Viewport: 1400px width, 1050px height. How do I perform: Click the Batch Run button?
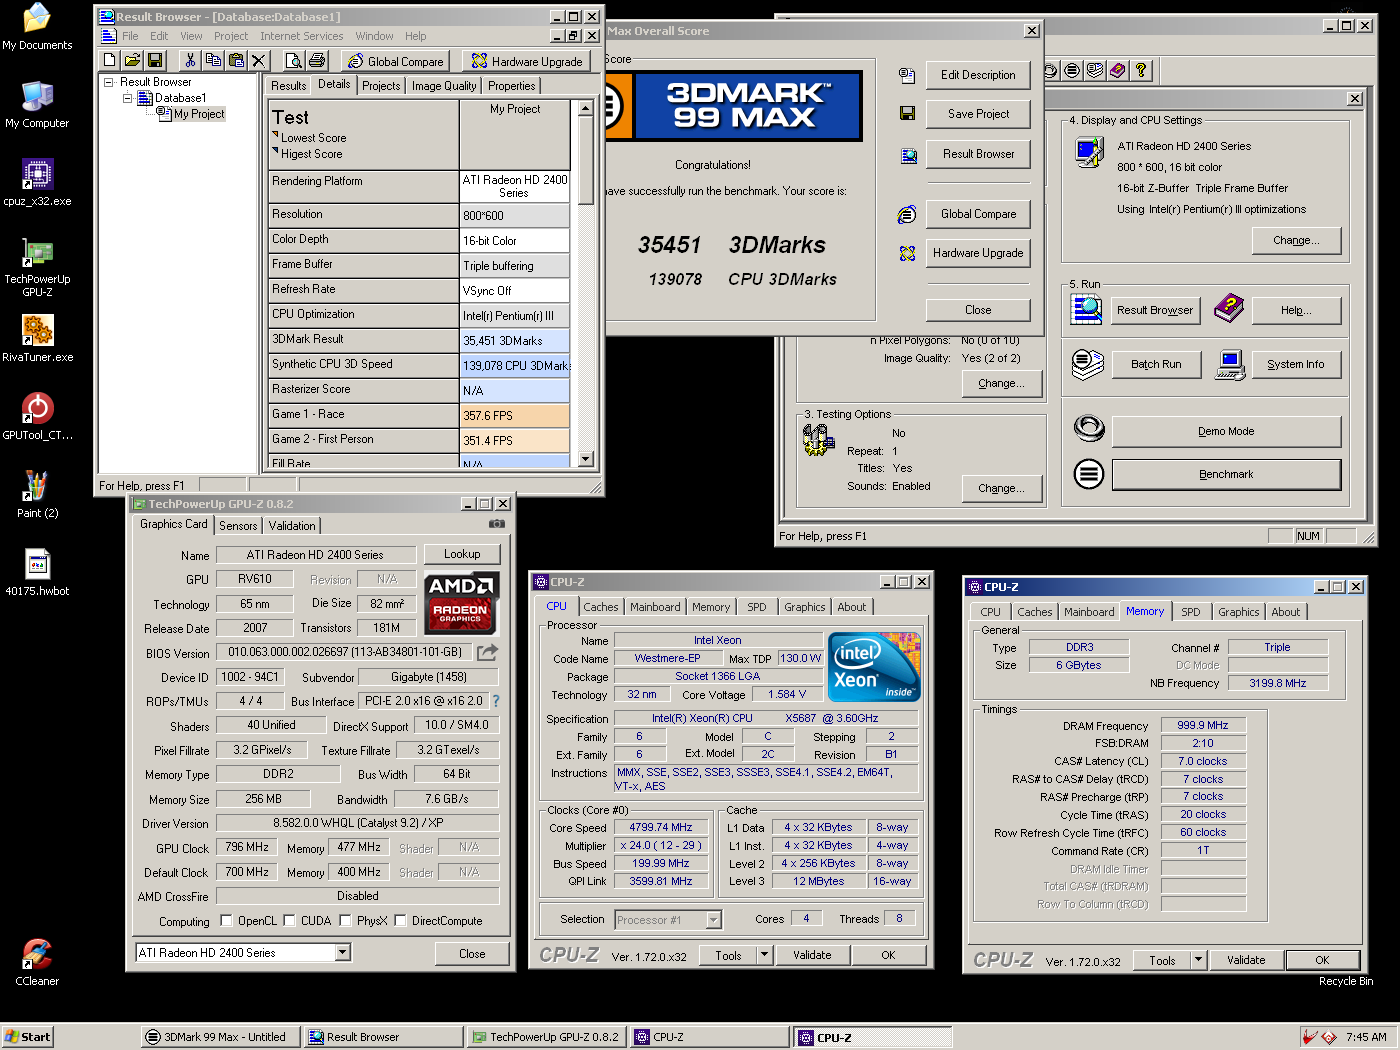[x=1156, y=365]
